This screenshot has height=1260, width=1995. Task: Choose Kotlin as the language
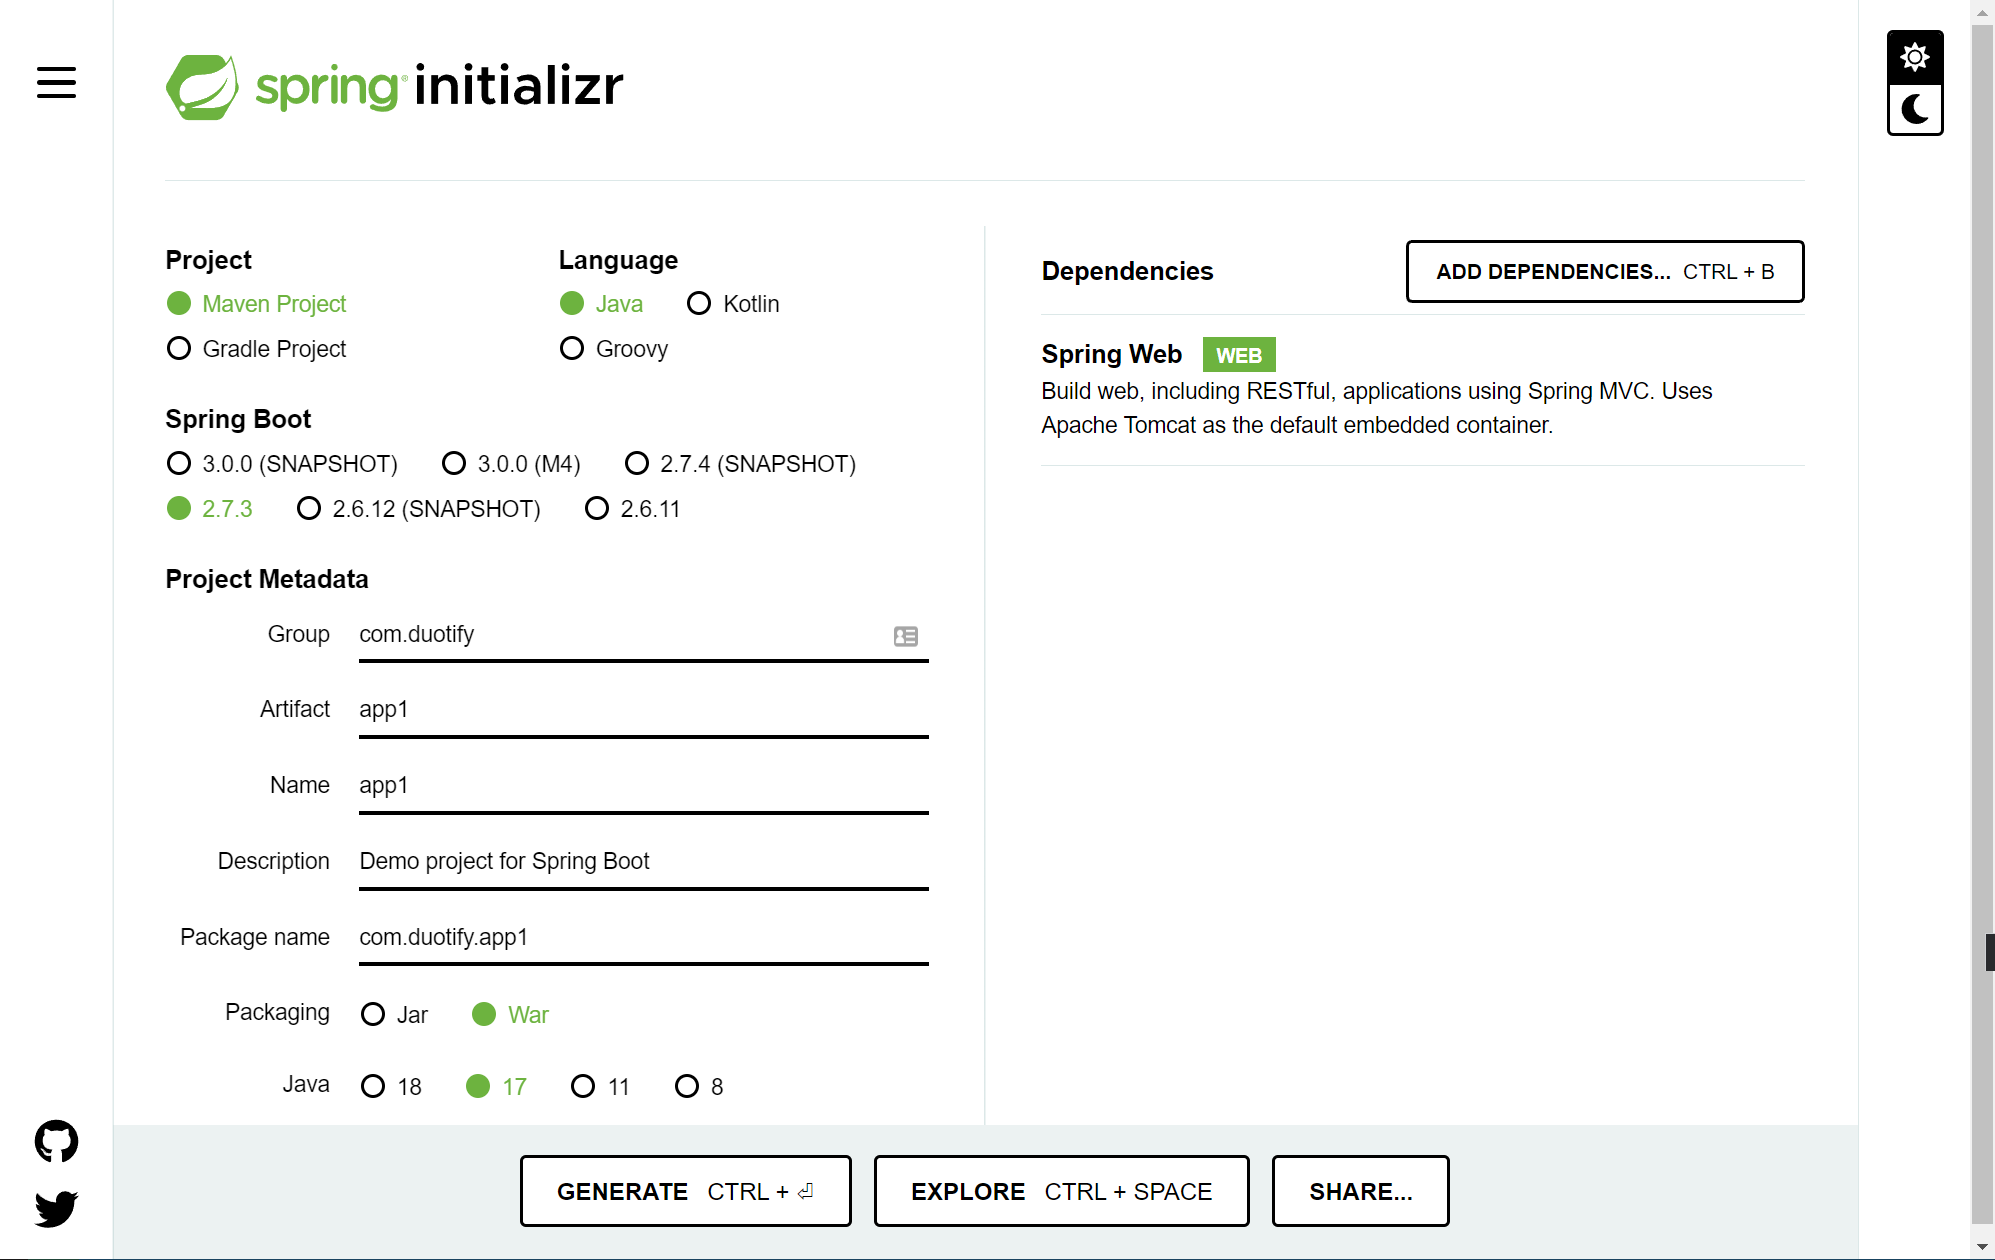tap(699, 303)
